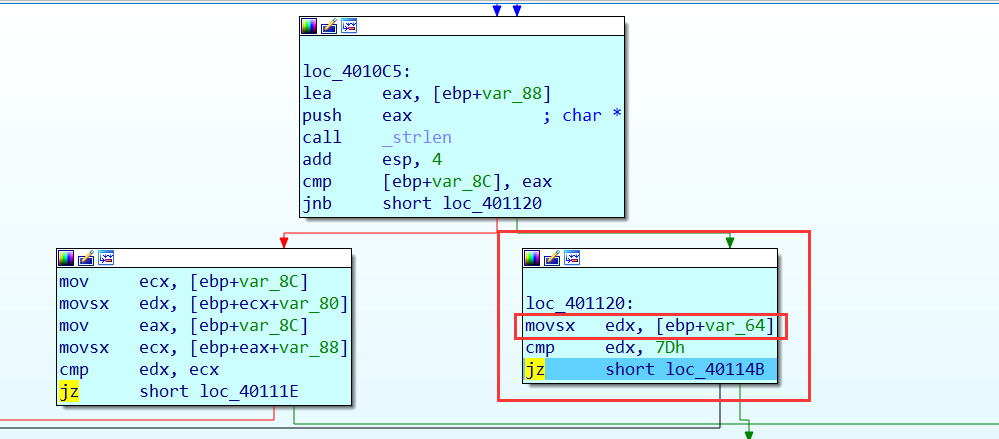Click the 7Dh constant in cmp
The width and height of the screenshot is (999, 439).
click(674, 348)
